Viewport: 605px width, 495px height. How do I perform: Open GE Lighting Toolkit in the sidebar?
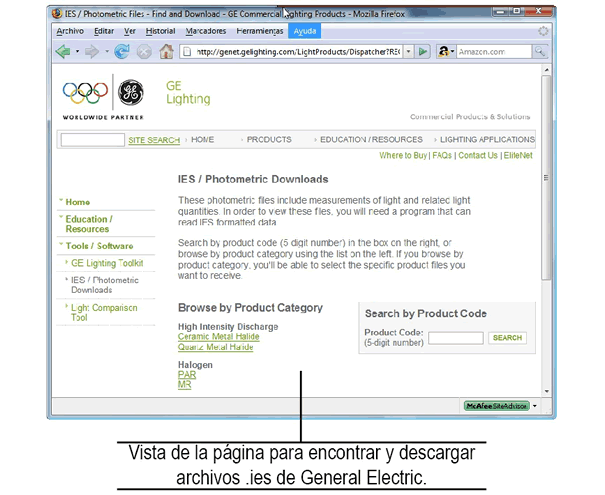107,263
